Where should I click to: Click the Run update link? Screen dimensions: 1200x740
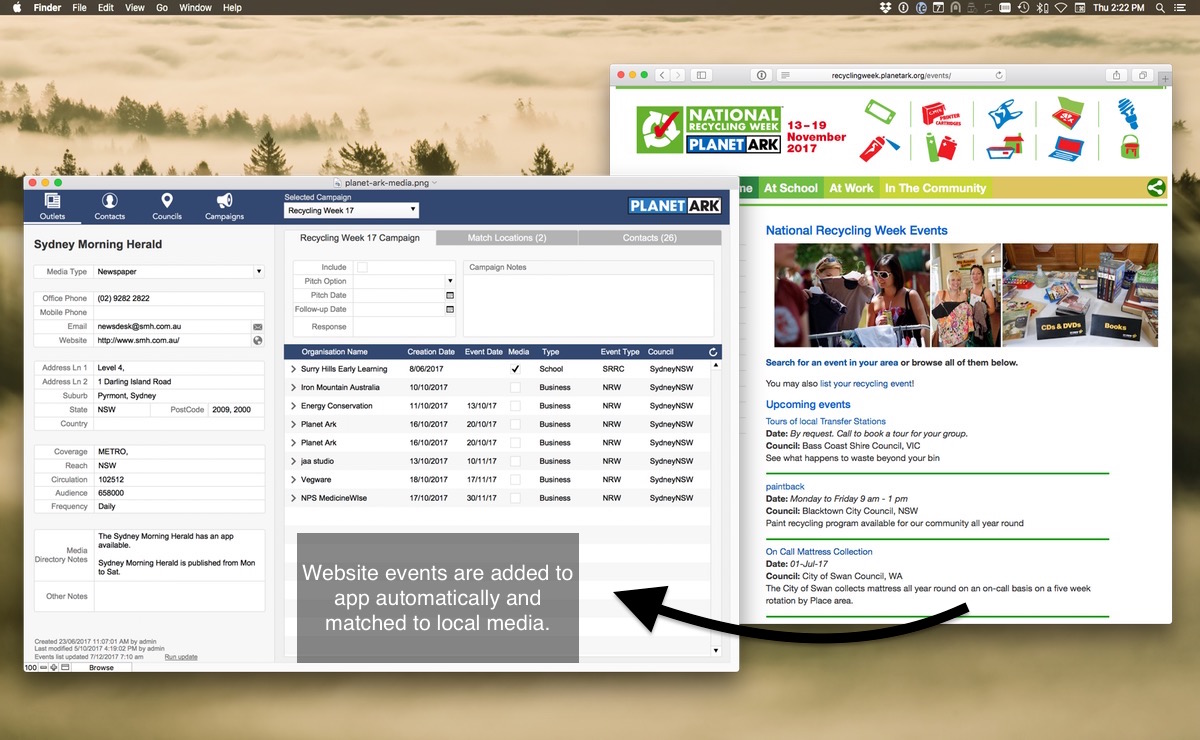[181, 657]
